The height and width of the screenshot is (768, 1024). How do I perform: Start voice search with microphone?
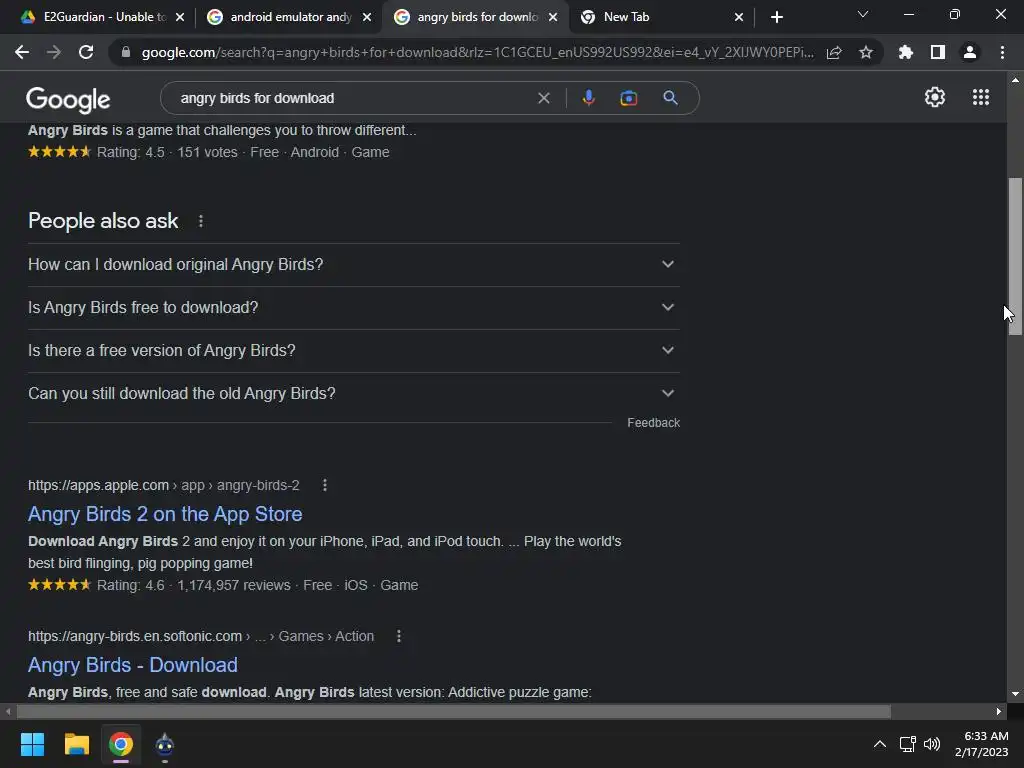[x=588, y=98]
